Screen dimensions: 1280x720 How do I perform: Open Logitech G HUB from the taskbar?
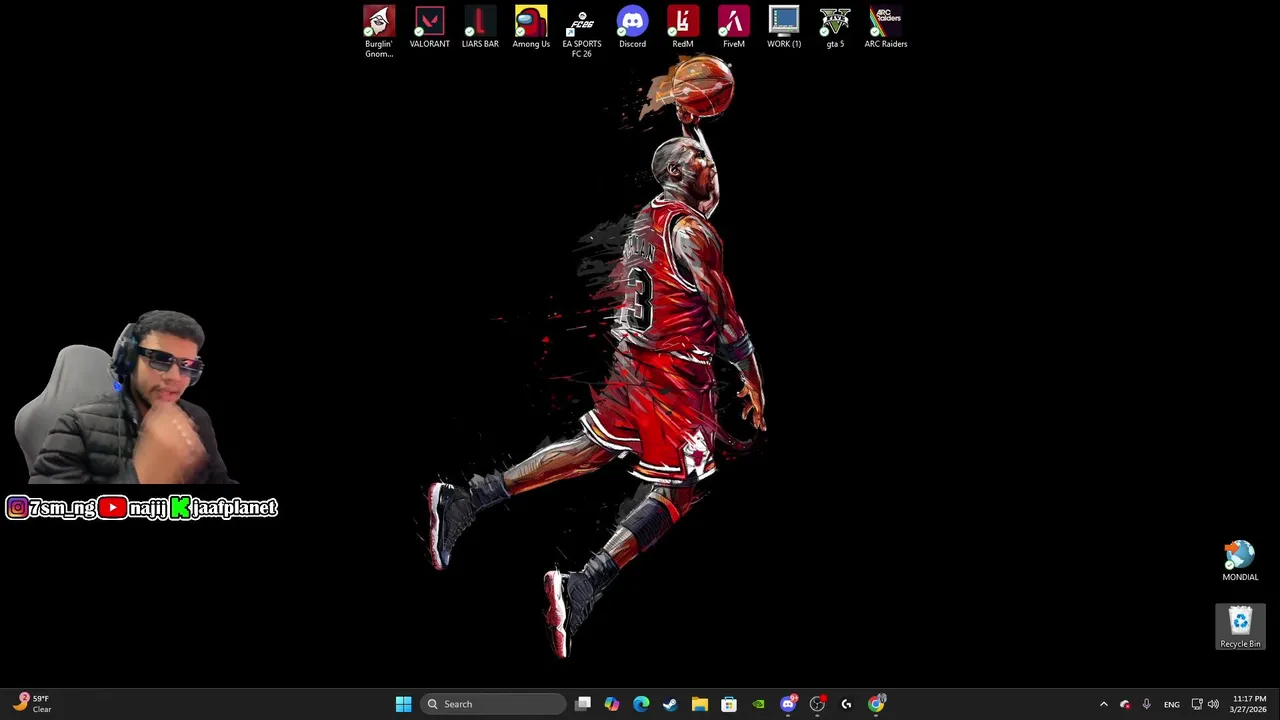pos(846,704)
